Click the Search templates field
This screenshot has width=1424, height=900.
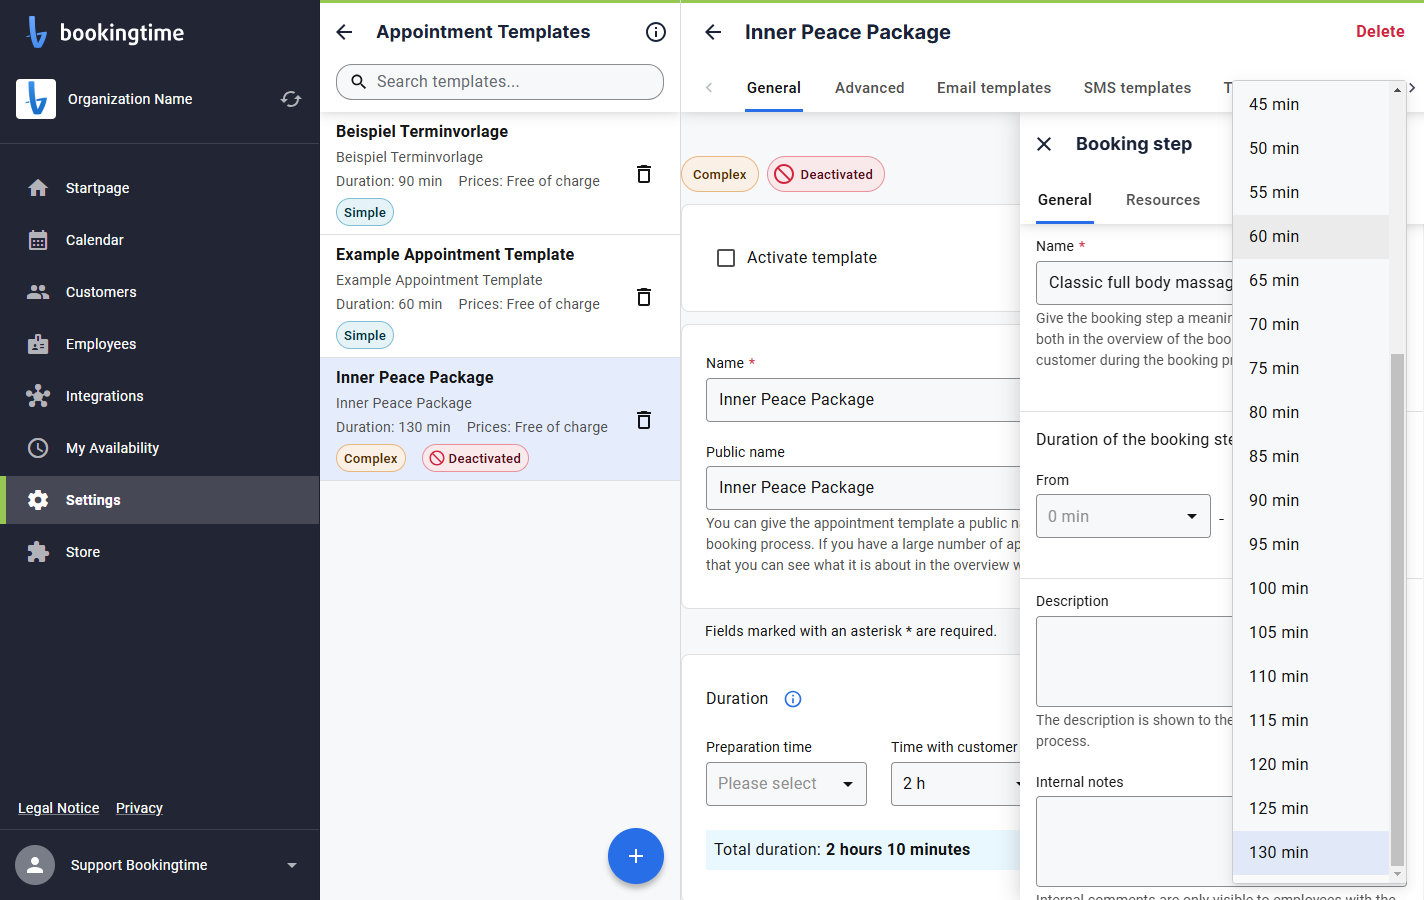coord(500,82)
